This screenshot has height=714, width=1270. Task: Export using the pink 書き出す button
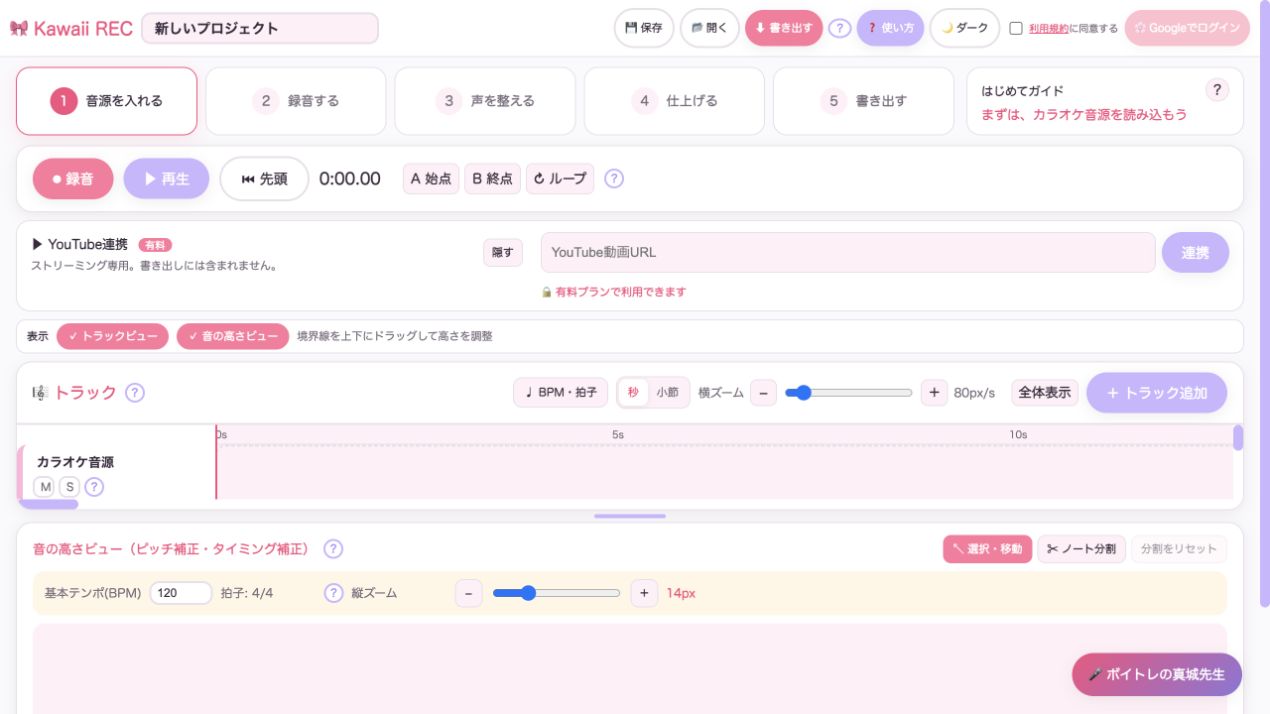click(783, 28)
